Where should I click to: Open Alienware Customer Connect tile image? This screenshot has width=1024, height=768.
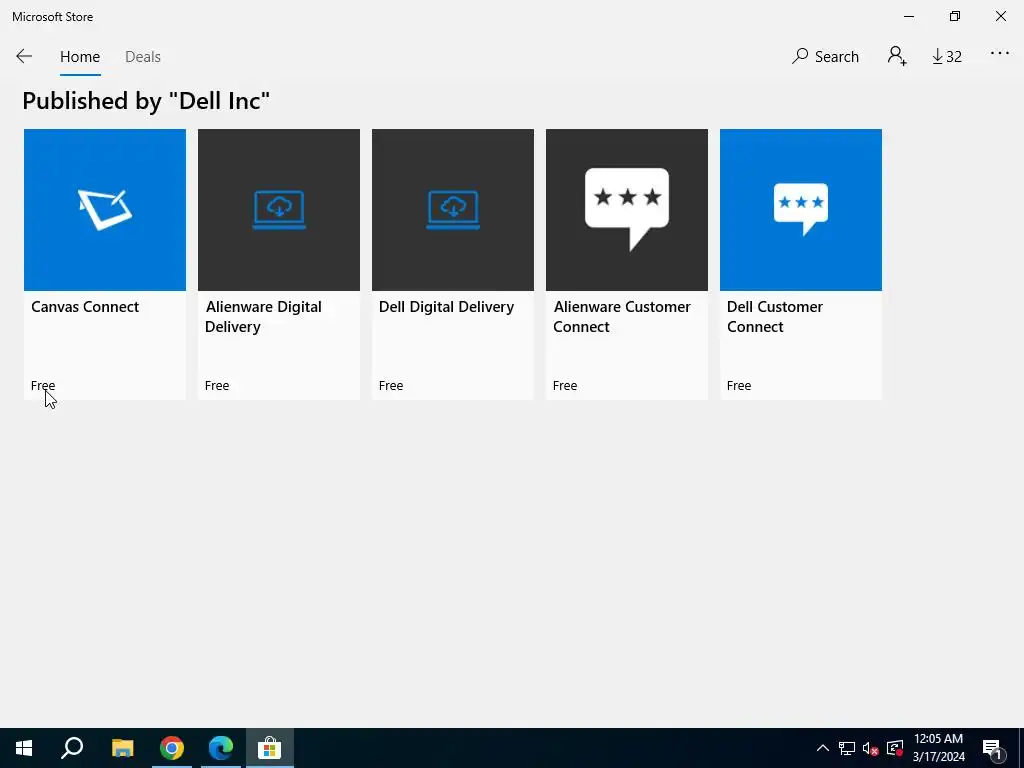[627, 210]
